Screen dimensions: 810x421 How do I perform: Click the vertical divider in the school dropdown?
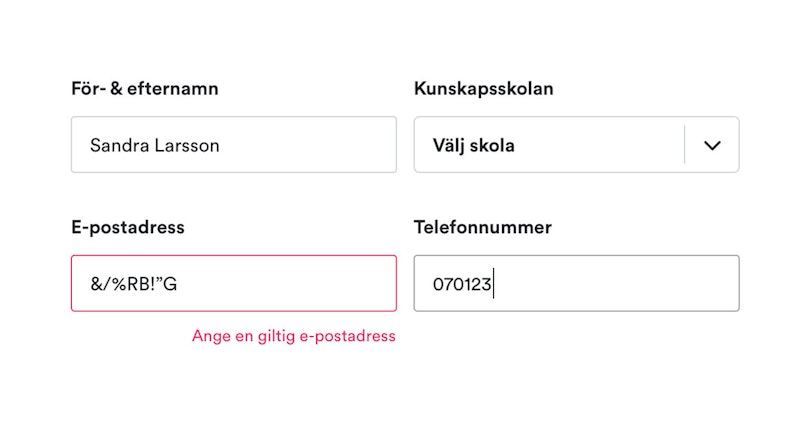tap(685, 145)
